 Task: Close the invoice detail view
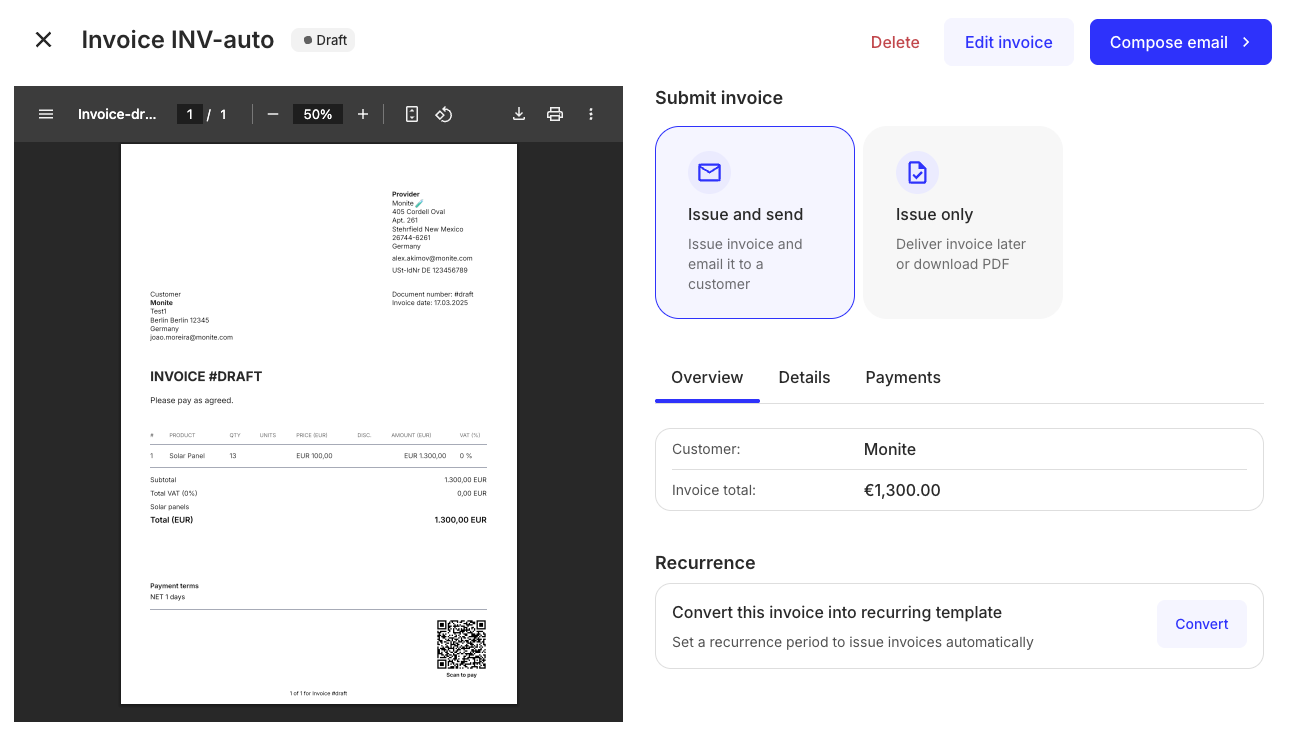coord(43,39)
